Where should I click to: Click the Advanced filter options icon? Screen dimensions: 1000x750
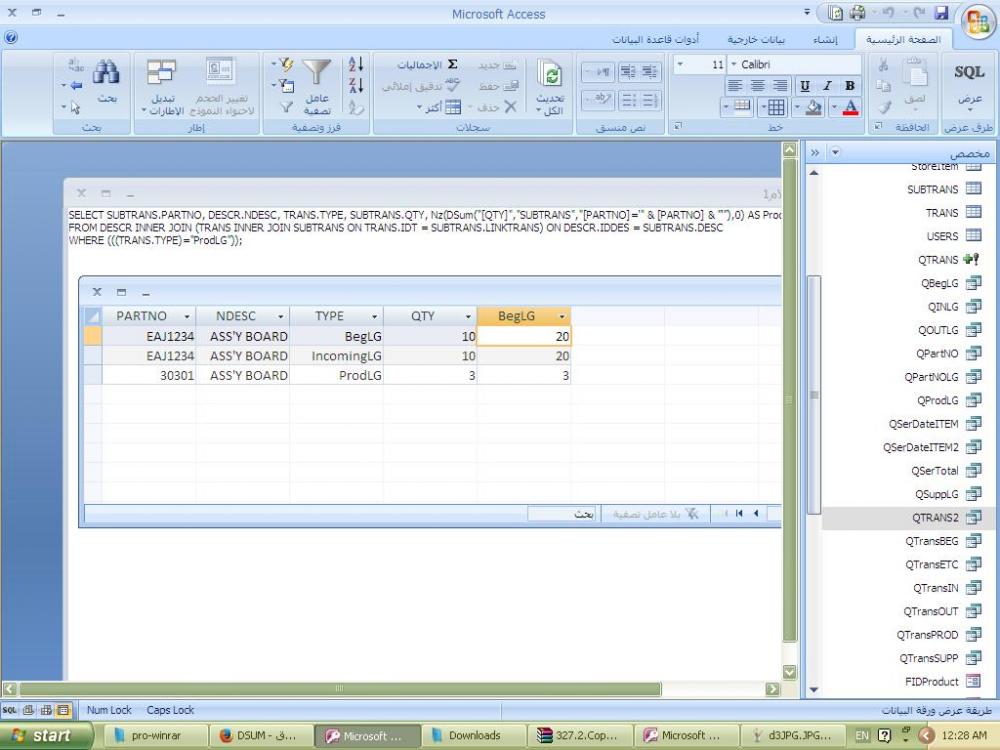[x=286, y=85]
